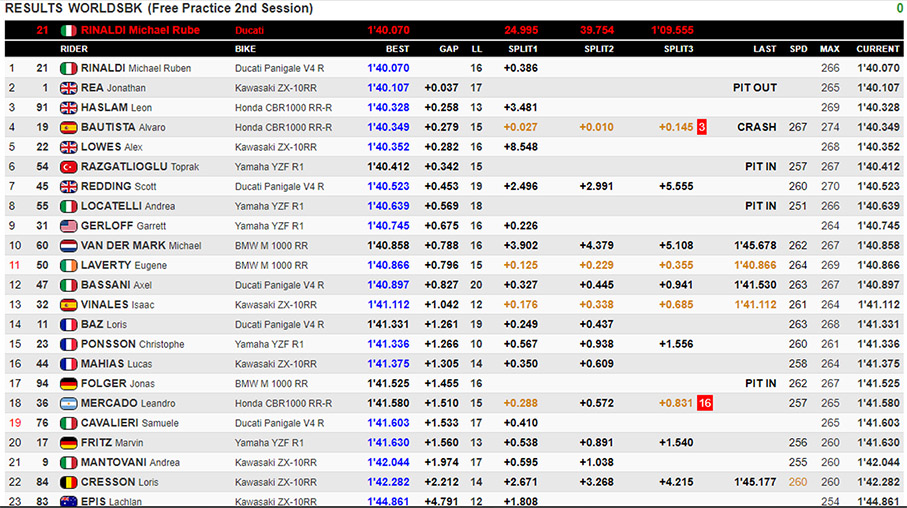Click the Turkish flag next to RAZGATLIOGLU Toprak
The height and width of the screenshot is (508, 907).
point(68,167)
